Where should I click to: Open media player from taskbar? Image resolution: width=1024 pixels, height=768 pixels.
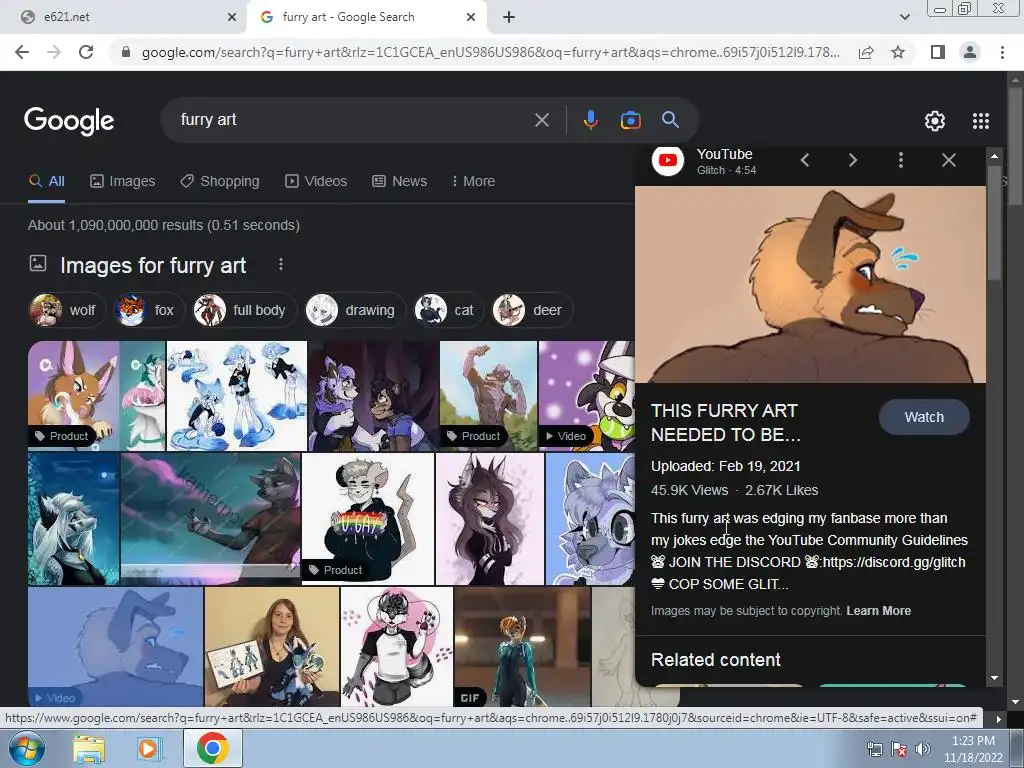click(148, 749)
